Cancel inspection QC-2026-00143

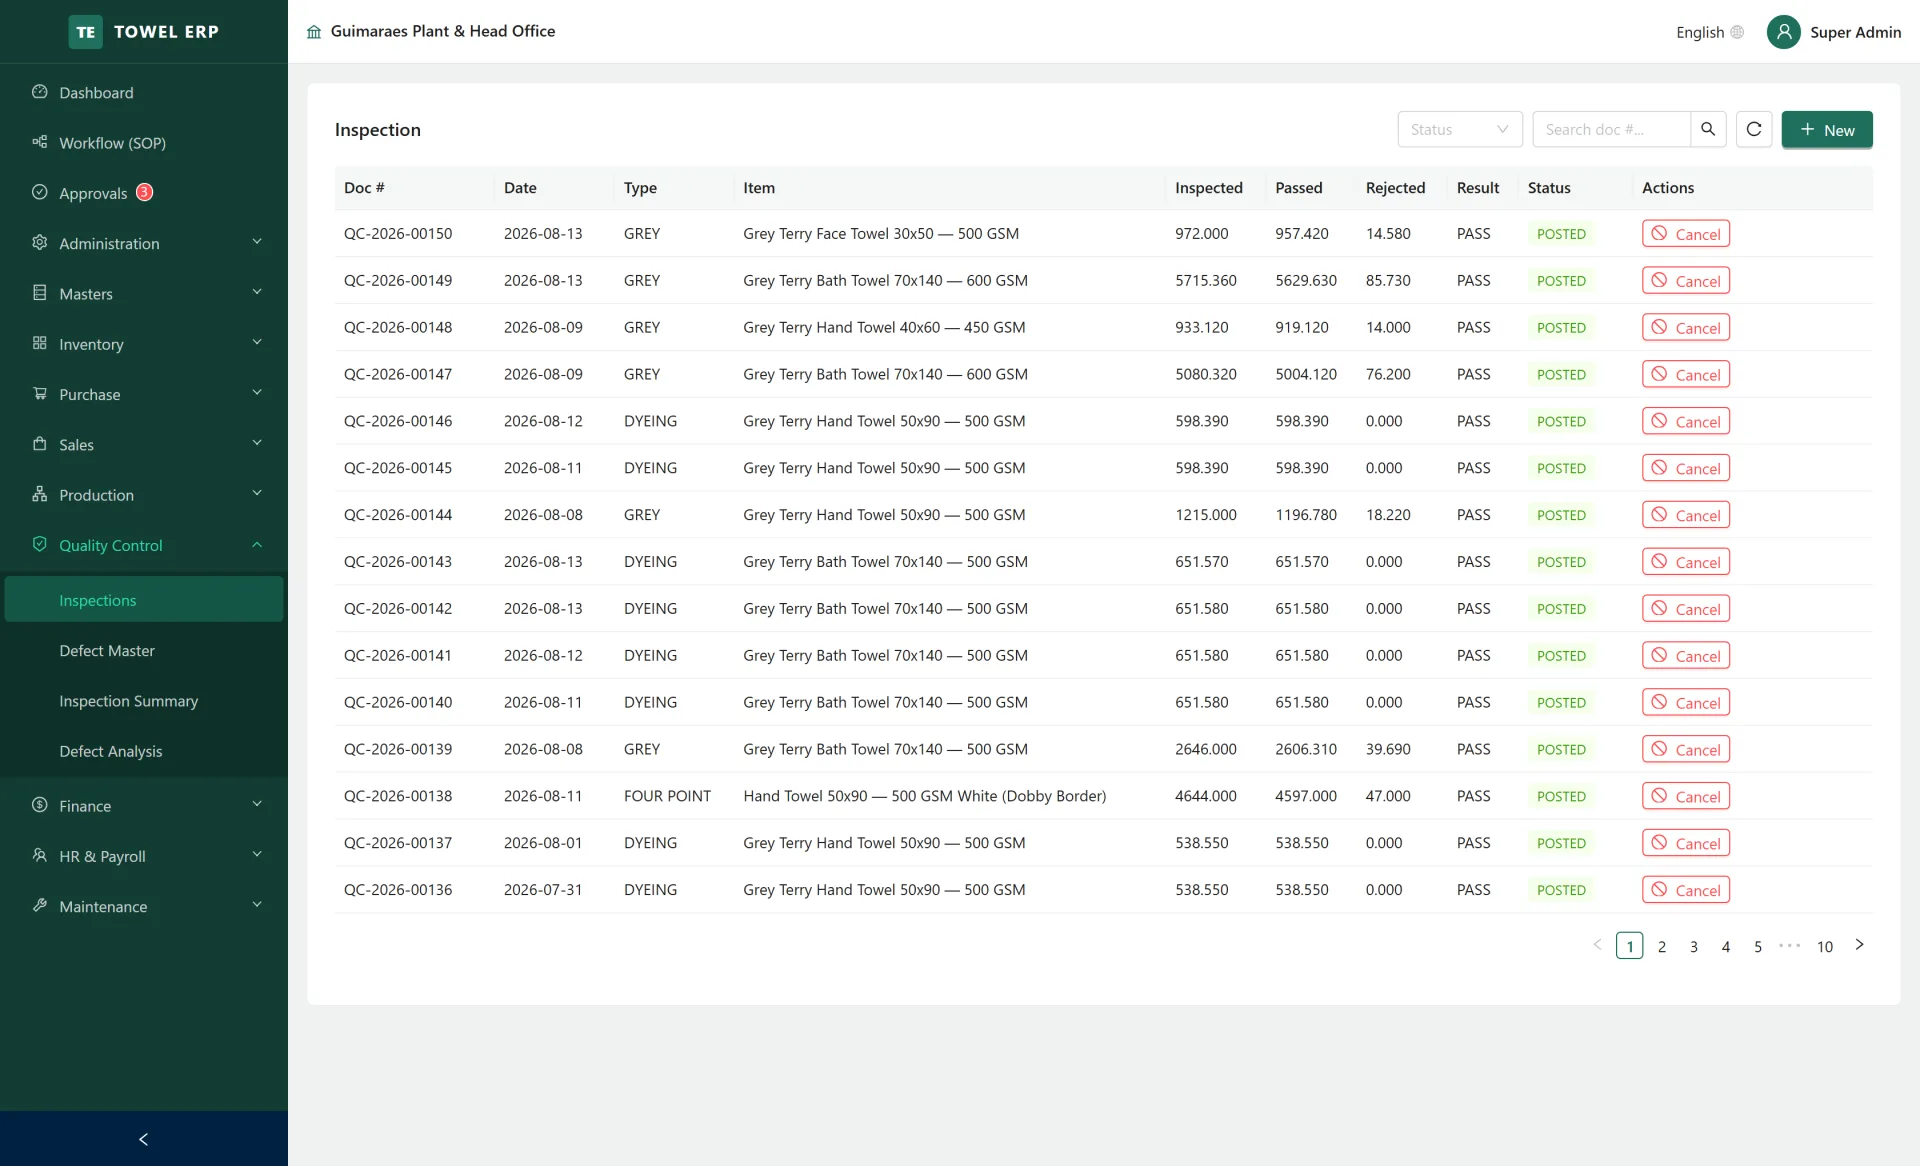point(1686,562)
